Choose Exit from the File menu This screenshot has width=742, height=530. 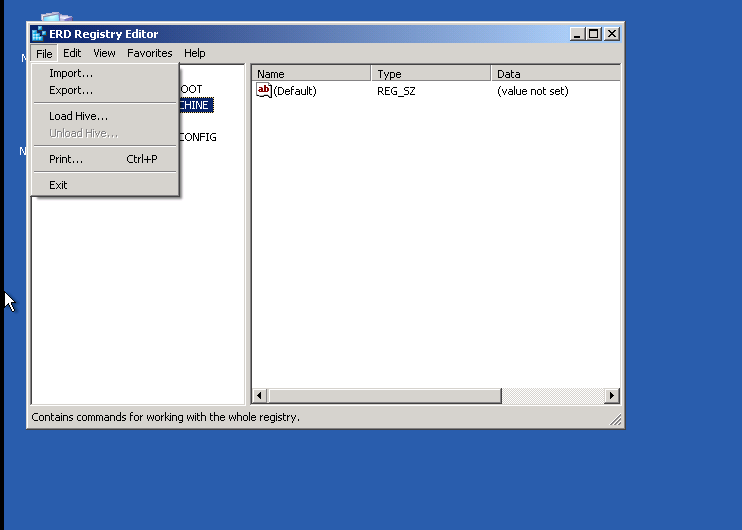(105, 186)
